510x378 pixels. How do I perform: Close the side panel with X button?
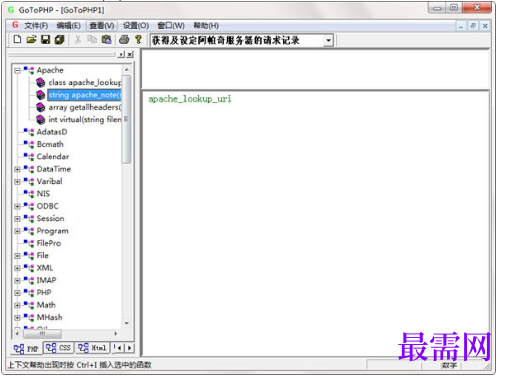[130, 54]
